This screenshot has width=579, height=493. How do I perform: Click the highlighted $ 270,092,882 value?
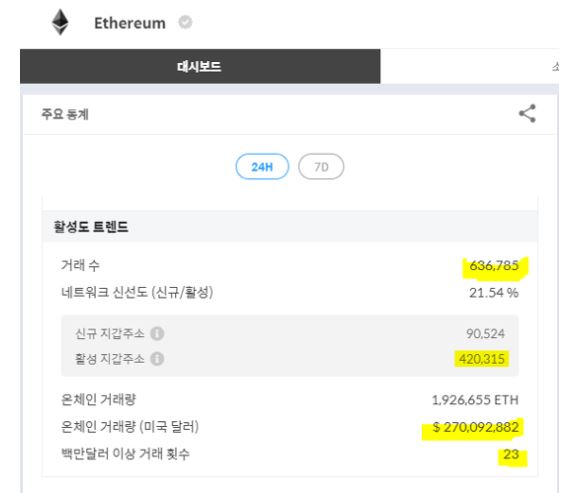pyautogui.click(x=476, y=427)
